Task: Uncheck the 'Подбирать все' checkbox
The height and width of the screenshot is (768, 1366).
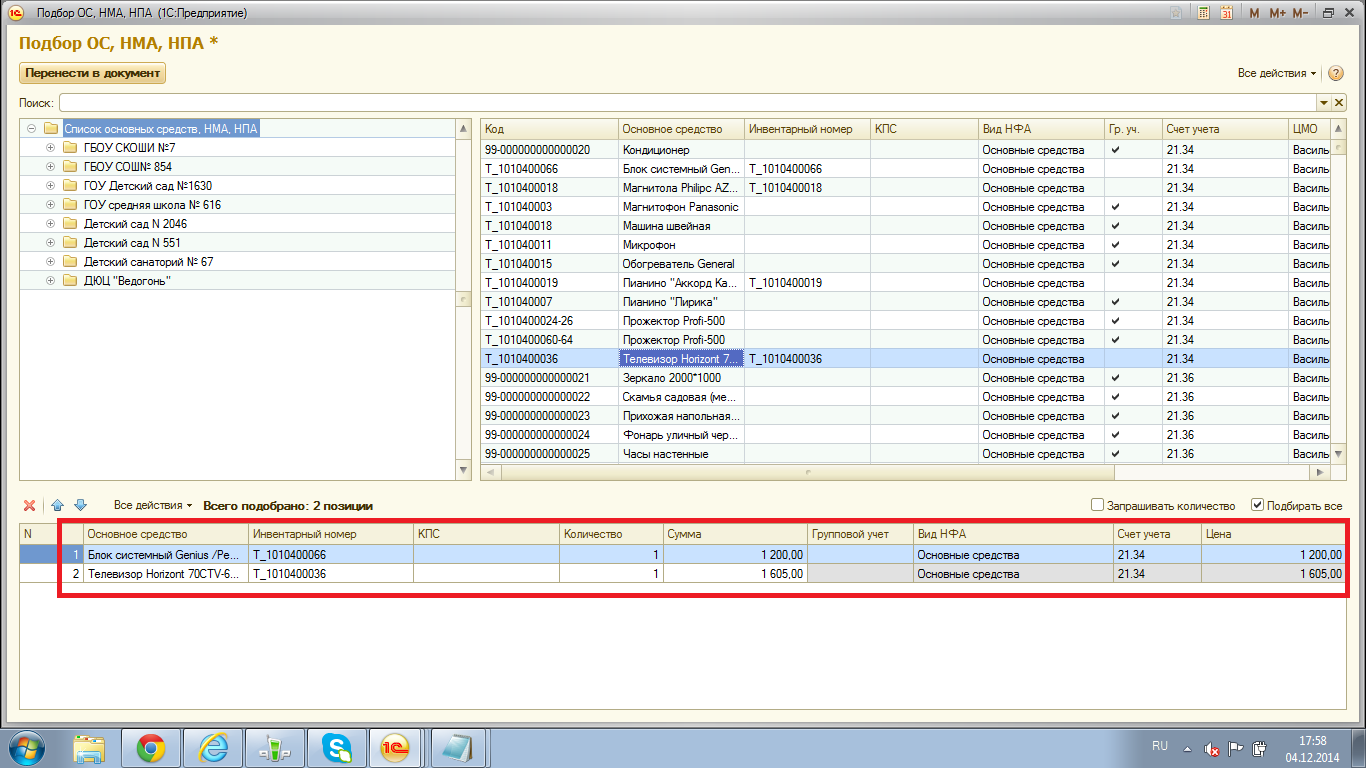Action: pyautogui.click(x=1258, y=506)
